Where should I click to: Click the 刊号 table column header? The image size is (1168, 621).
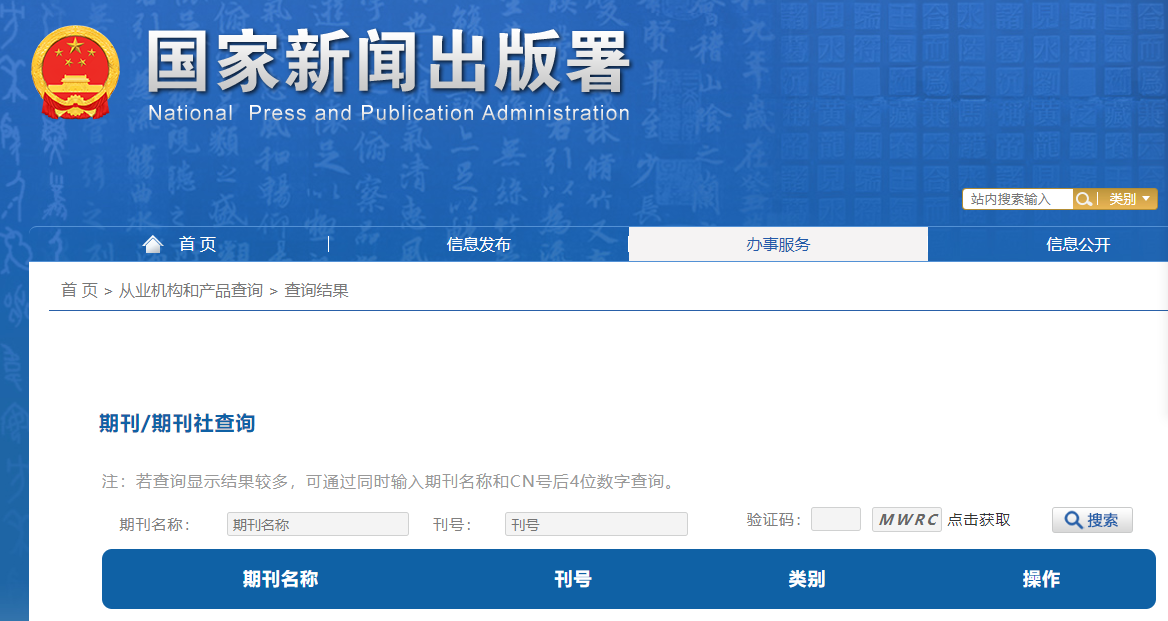point(573,579)
